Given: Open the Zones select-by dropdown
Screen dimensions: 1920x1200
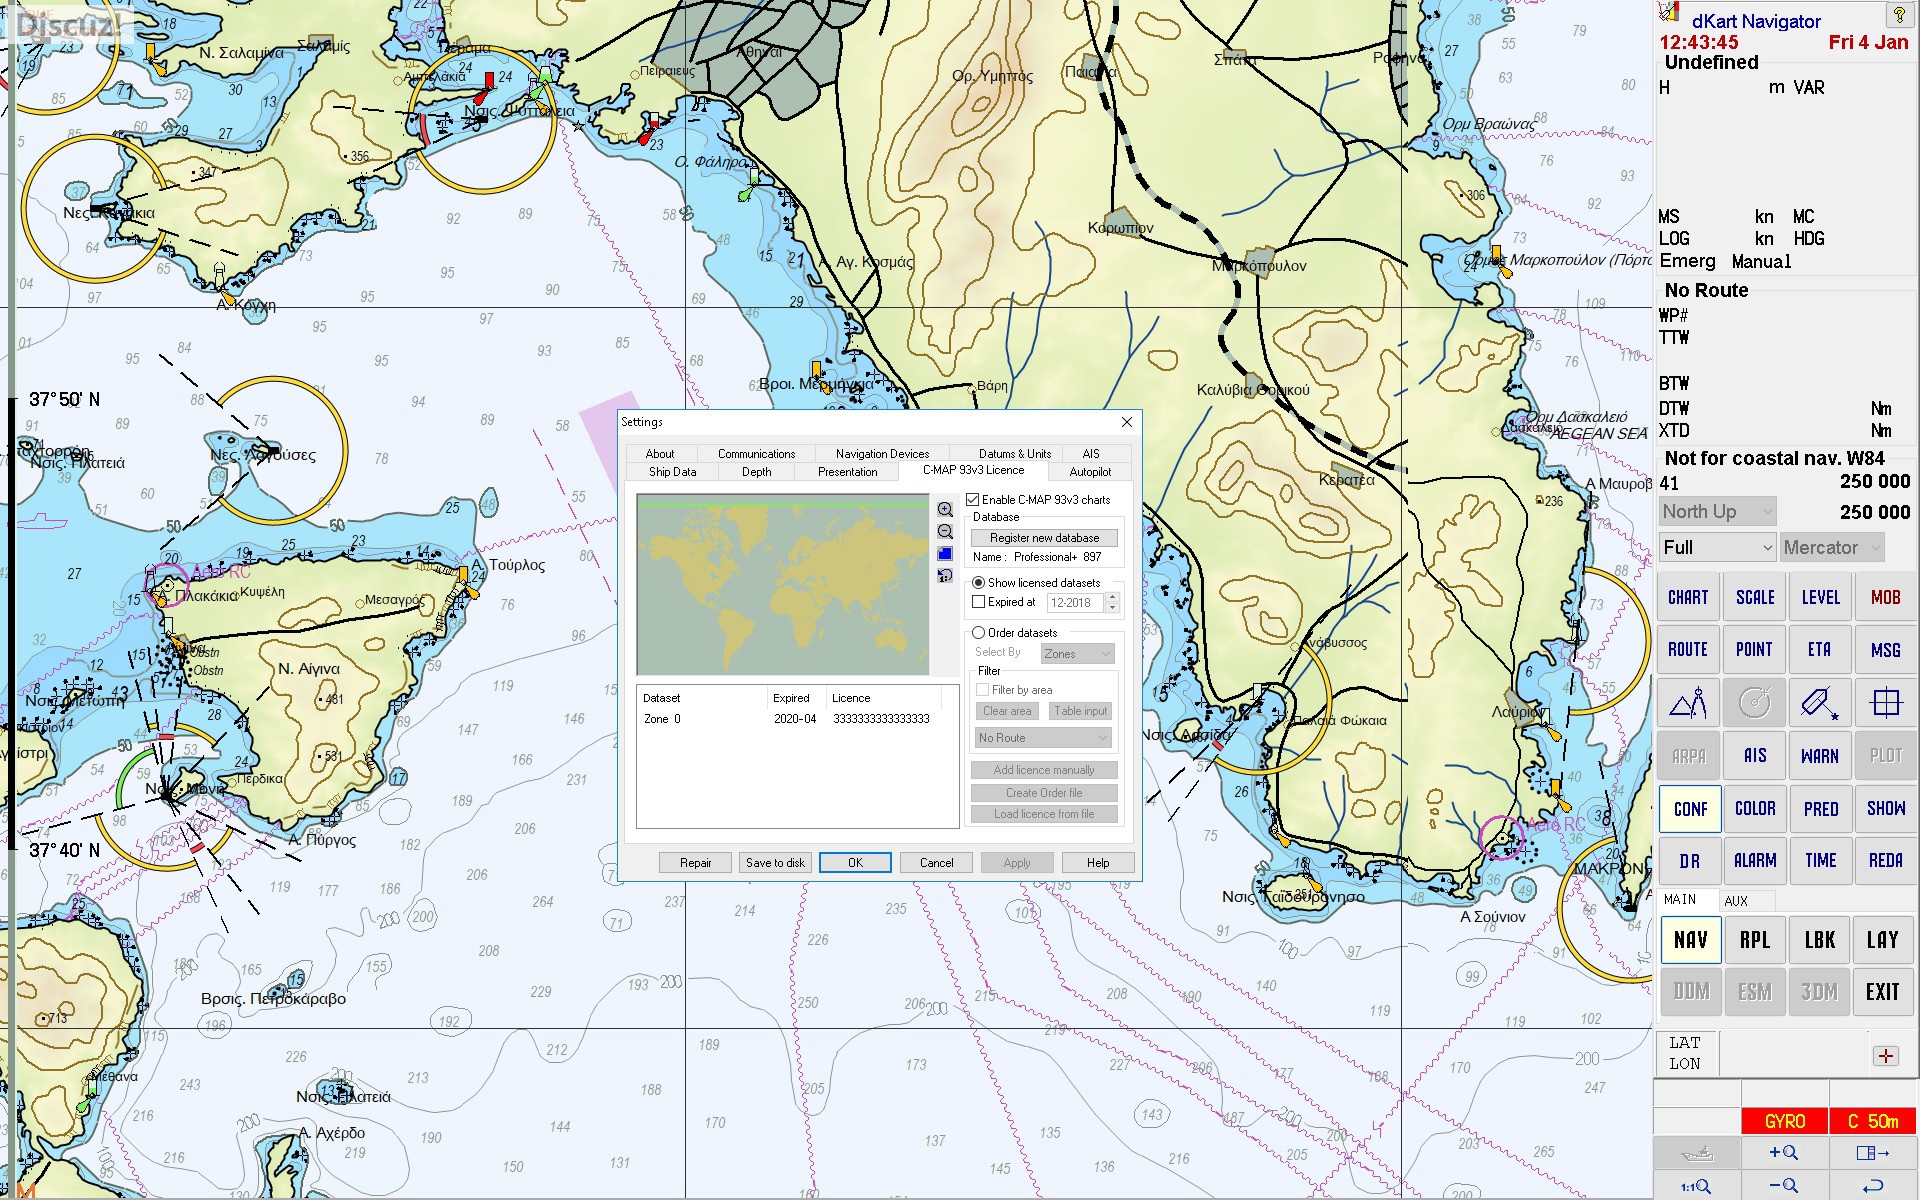Looking at the screenshot, I should [1077, 654].
